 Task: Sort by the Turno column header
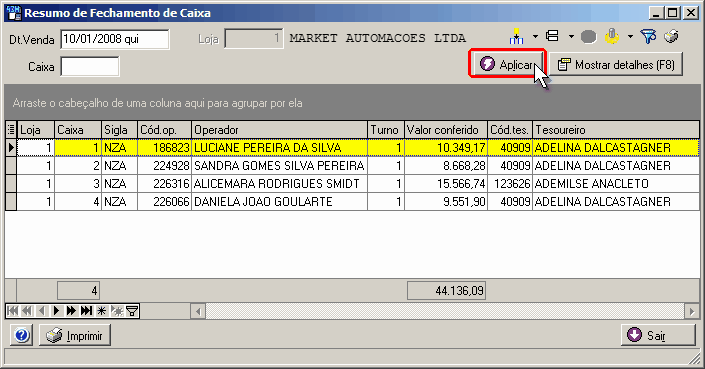tap(386, 130)
